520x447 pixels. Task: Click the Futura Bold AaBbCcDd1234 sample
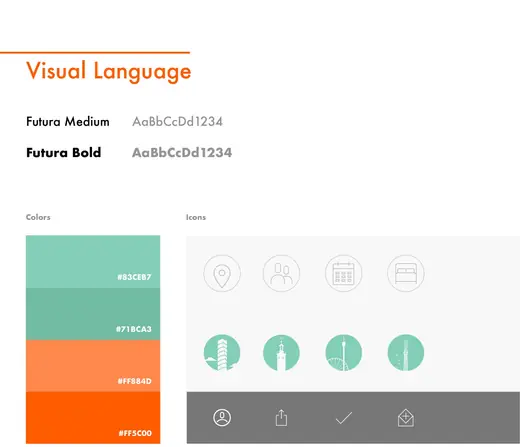tap(182, 153)
